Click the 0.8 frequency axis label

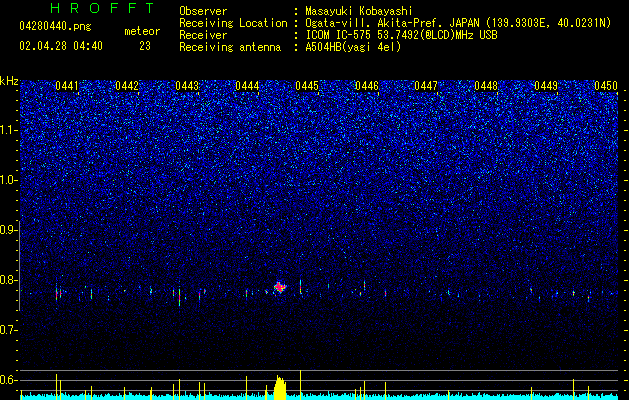[8, 280]
